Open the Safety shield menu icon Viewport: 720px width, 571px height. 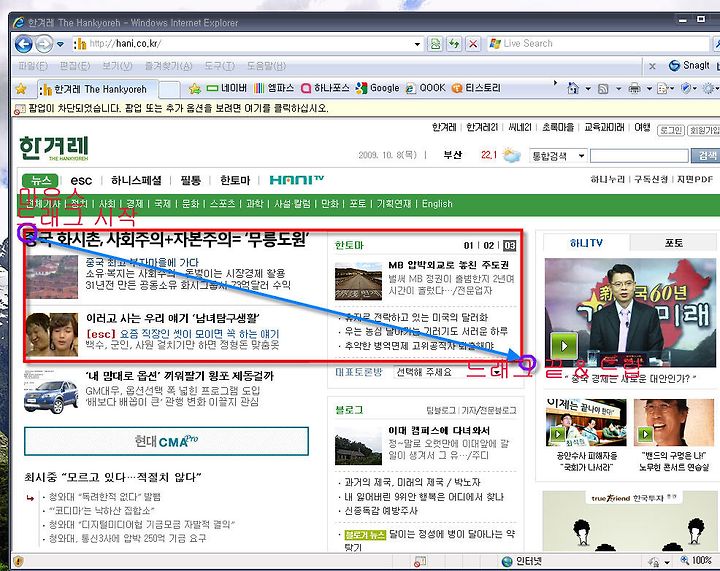point(688,89)
